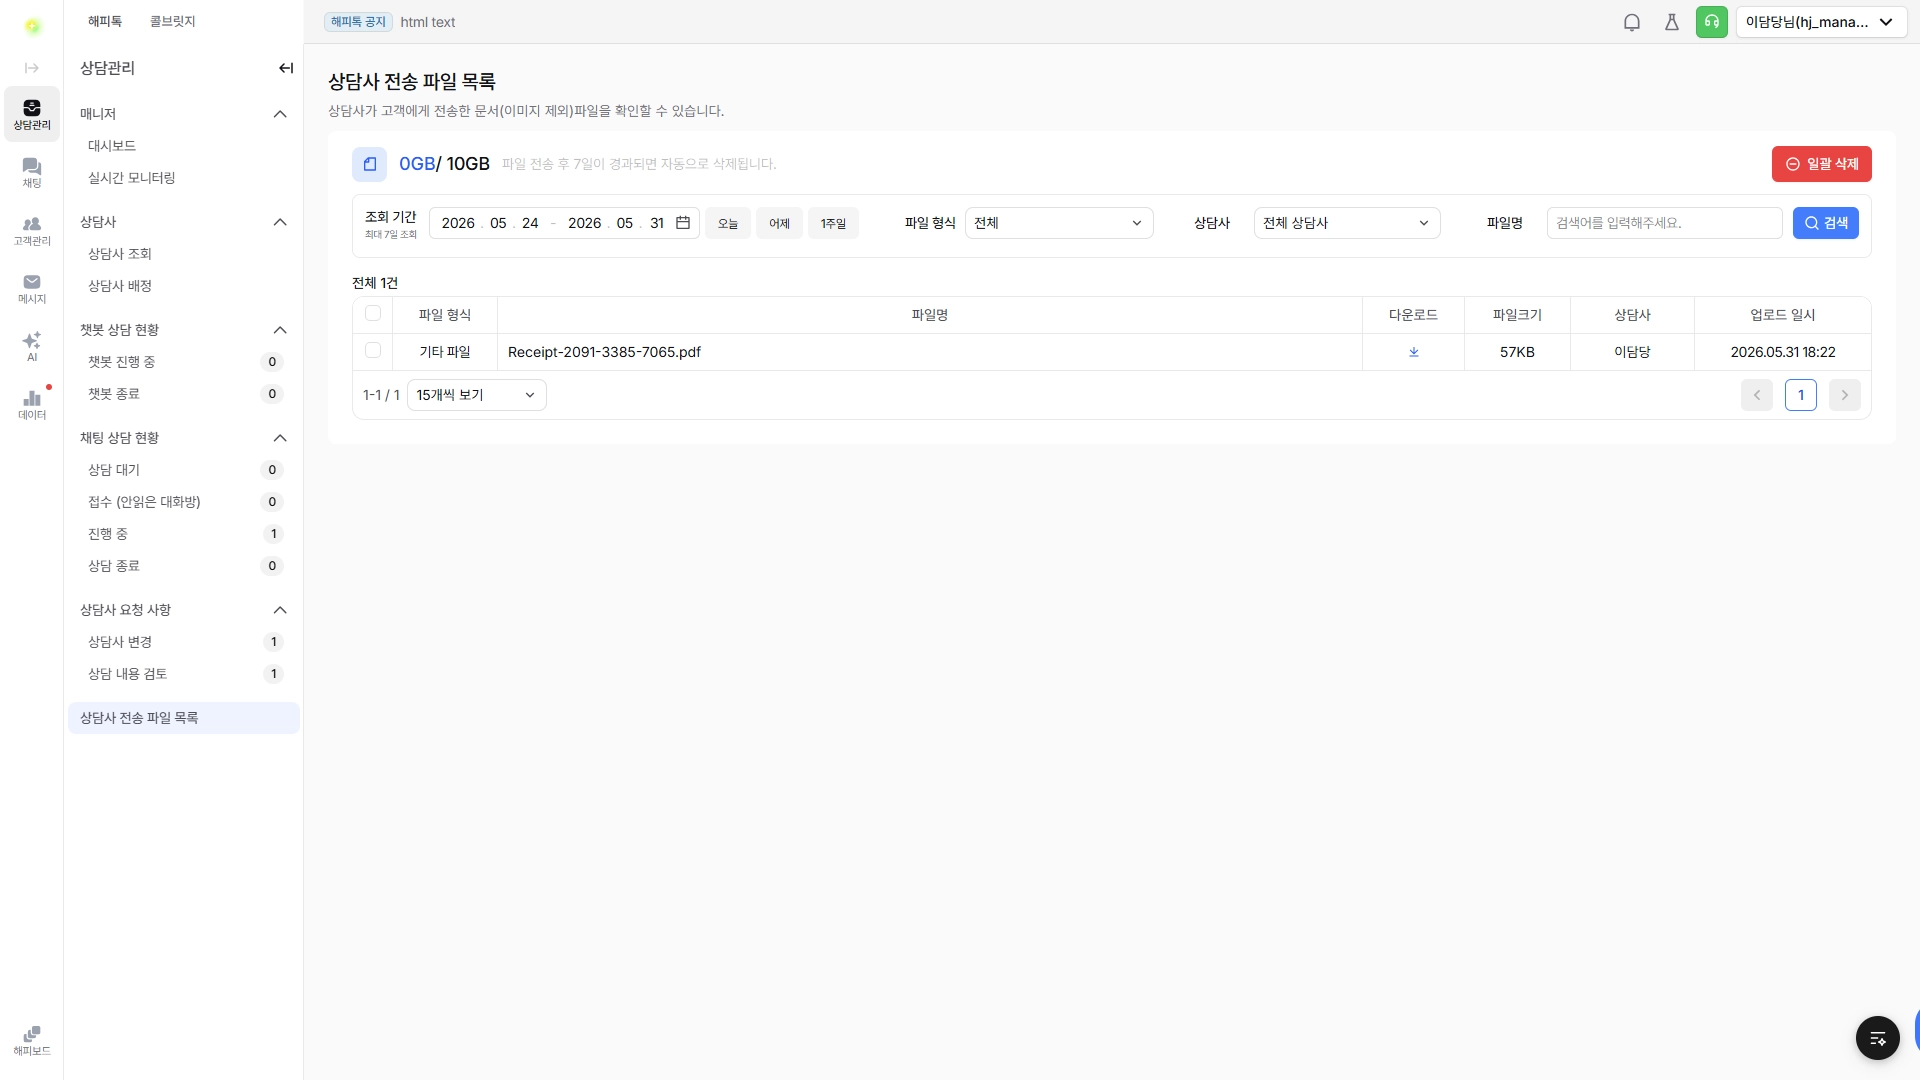Click the 57KB file size cell

(1517, 352)
